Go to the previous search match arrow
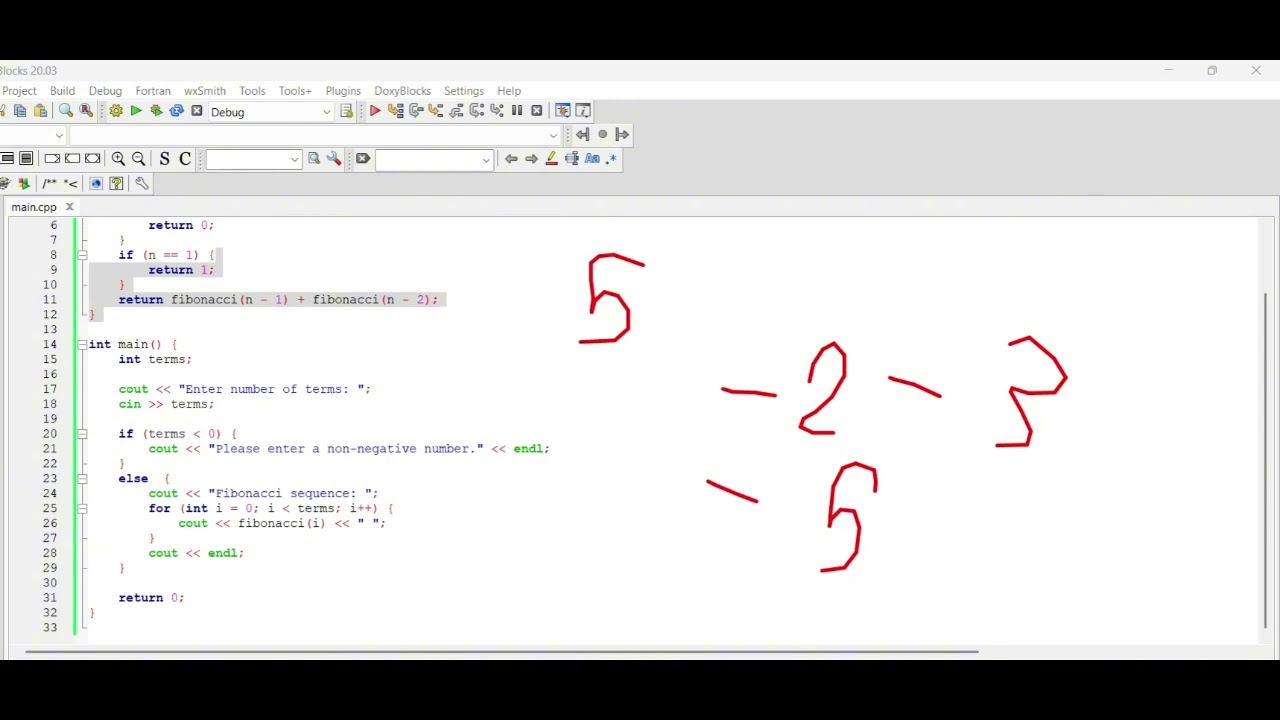Screen dimensions: 1280x720 (x=511, y=159)
